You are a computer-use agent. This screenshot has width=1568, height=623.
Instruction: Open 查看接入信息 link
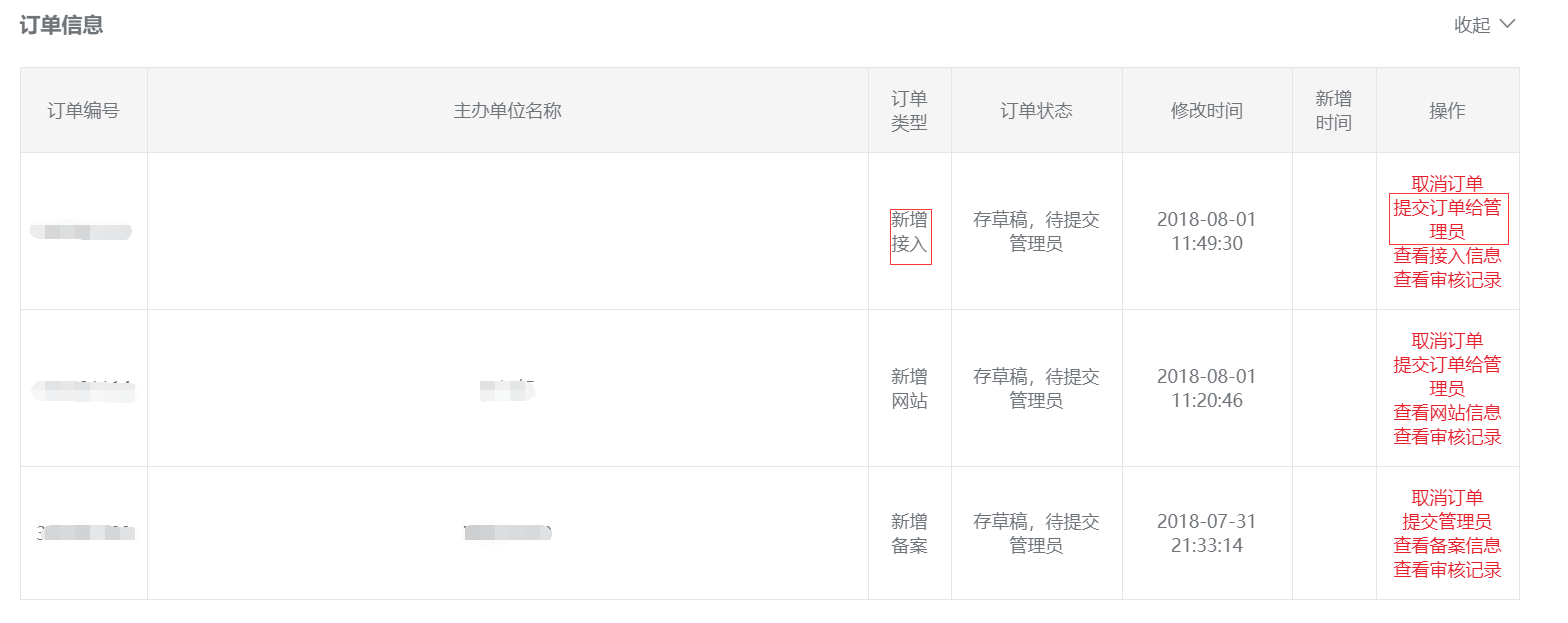point(1447,256)
